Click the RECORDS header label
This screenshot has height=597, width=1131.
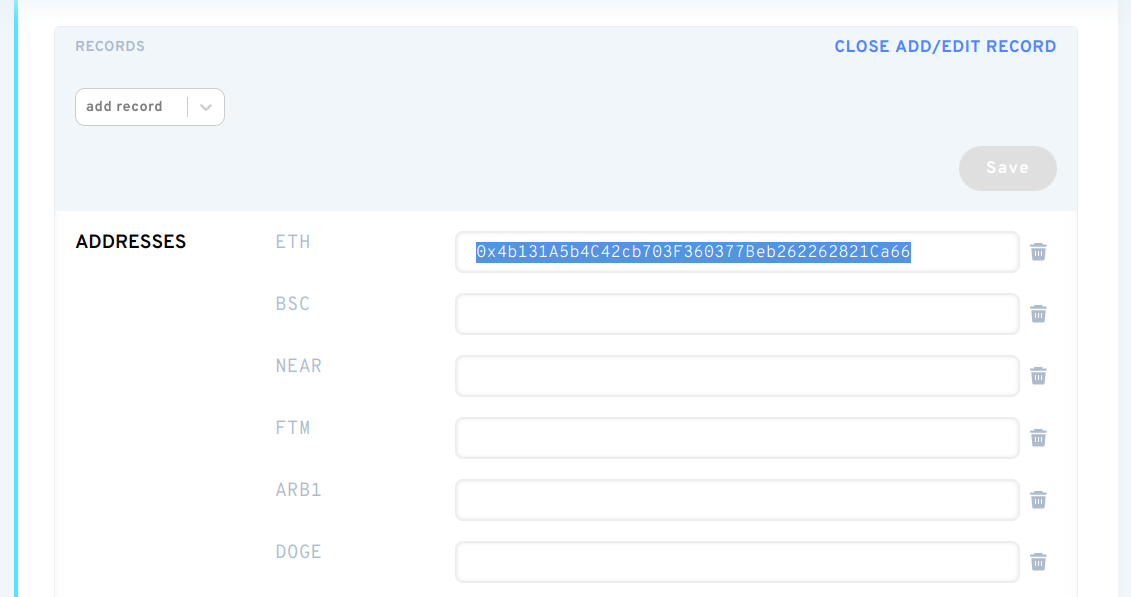[x=110, y=47]
